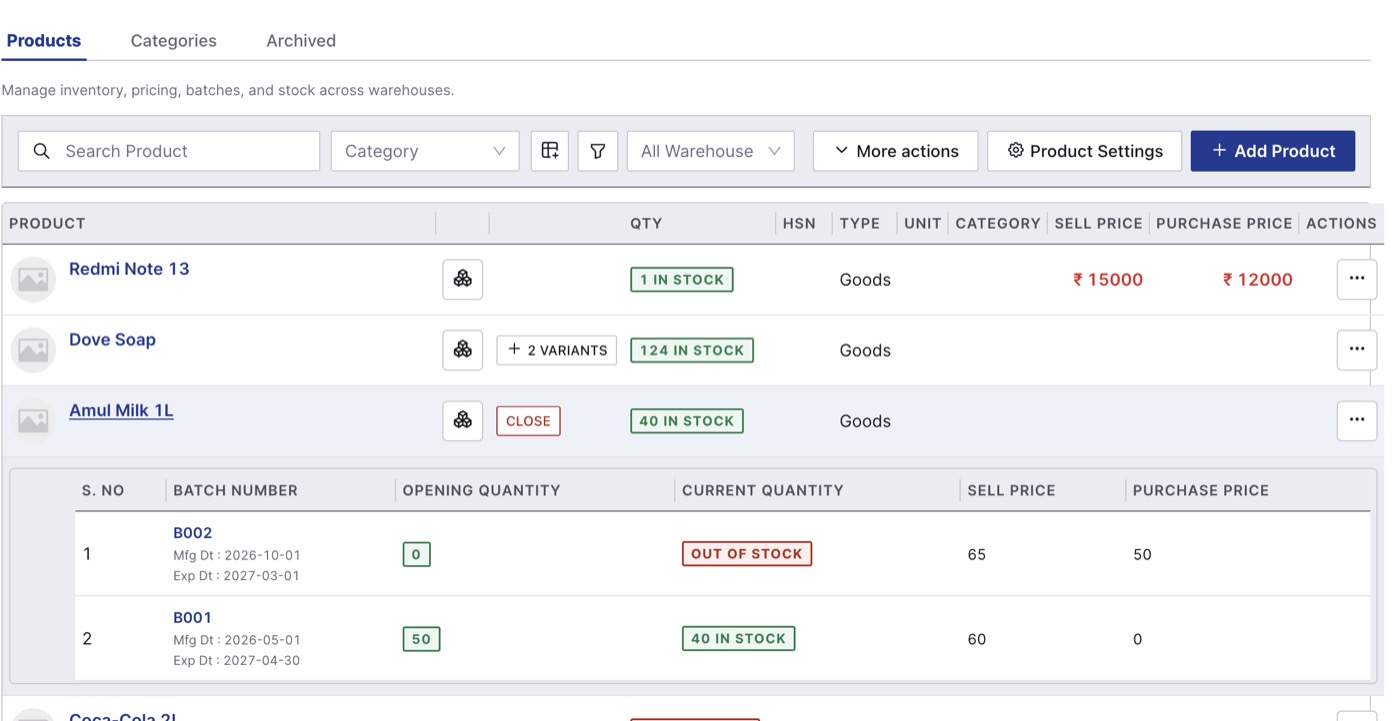Open the add-column table icon button
This screenshot has height=721, width=1400.
point(550,151)
